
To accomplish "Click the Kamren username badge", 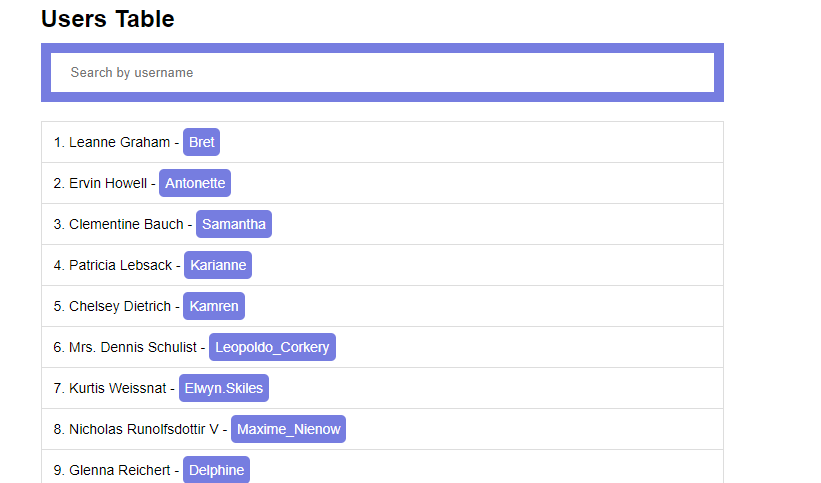I will click(214, 306).
